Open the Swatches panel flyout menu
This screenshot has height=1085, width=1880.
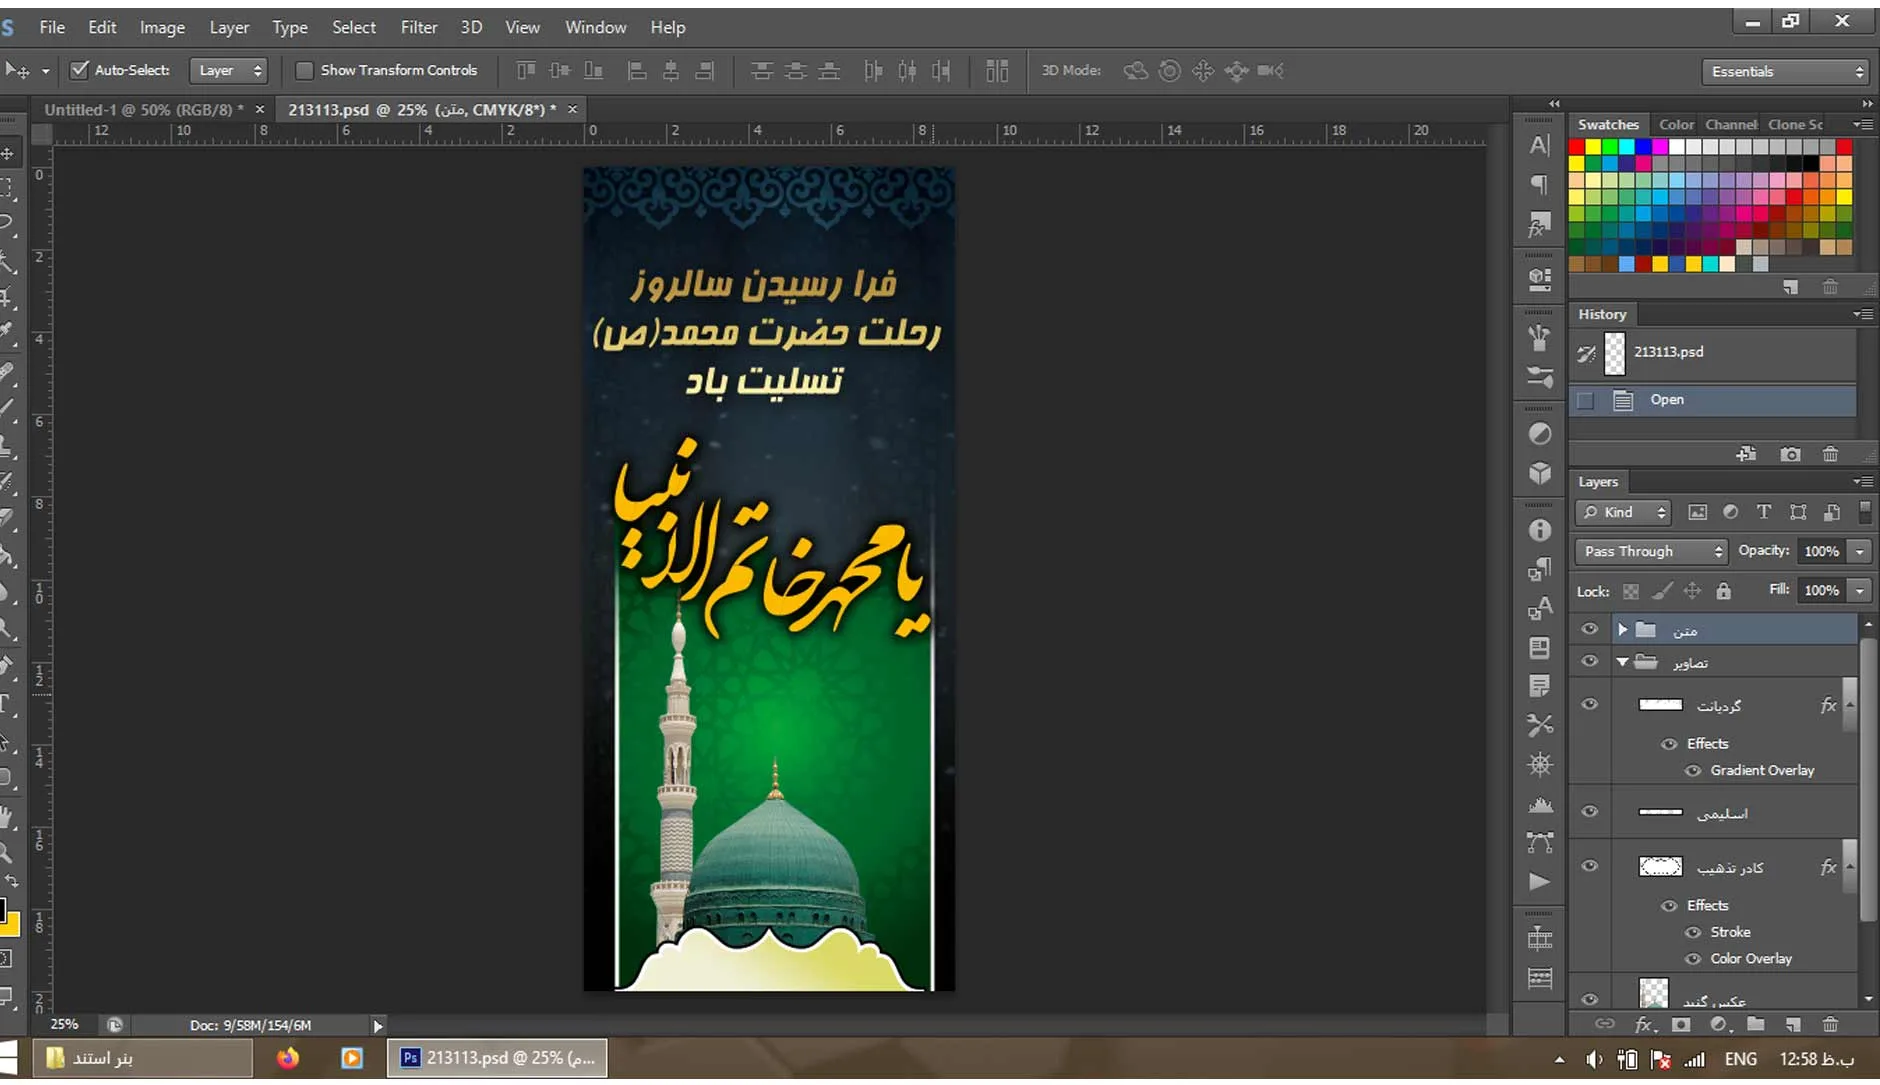click(1863, 124)
